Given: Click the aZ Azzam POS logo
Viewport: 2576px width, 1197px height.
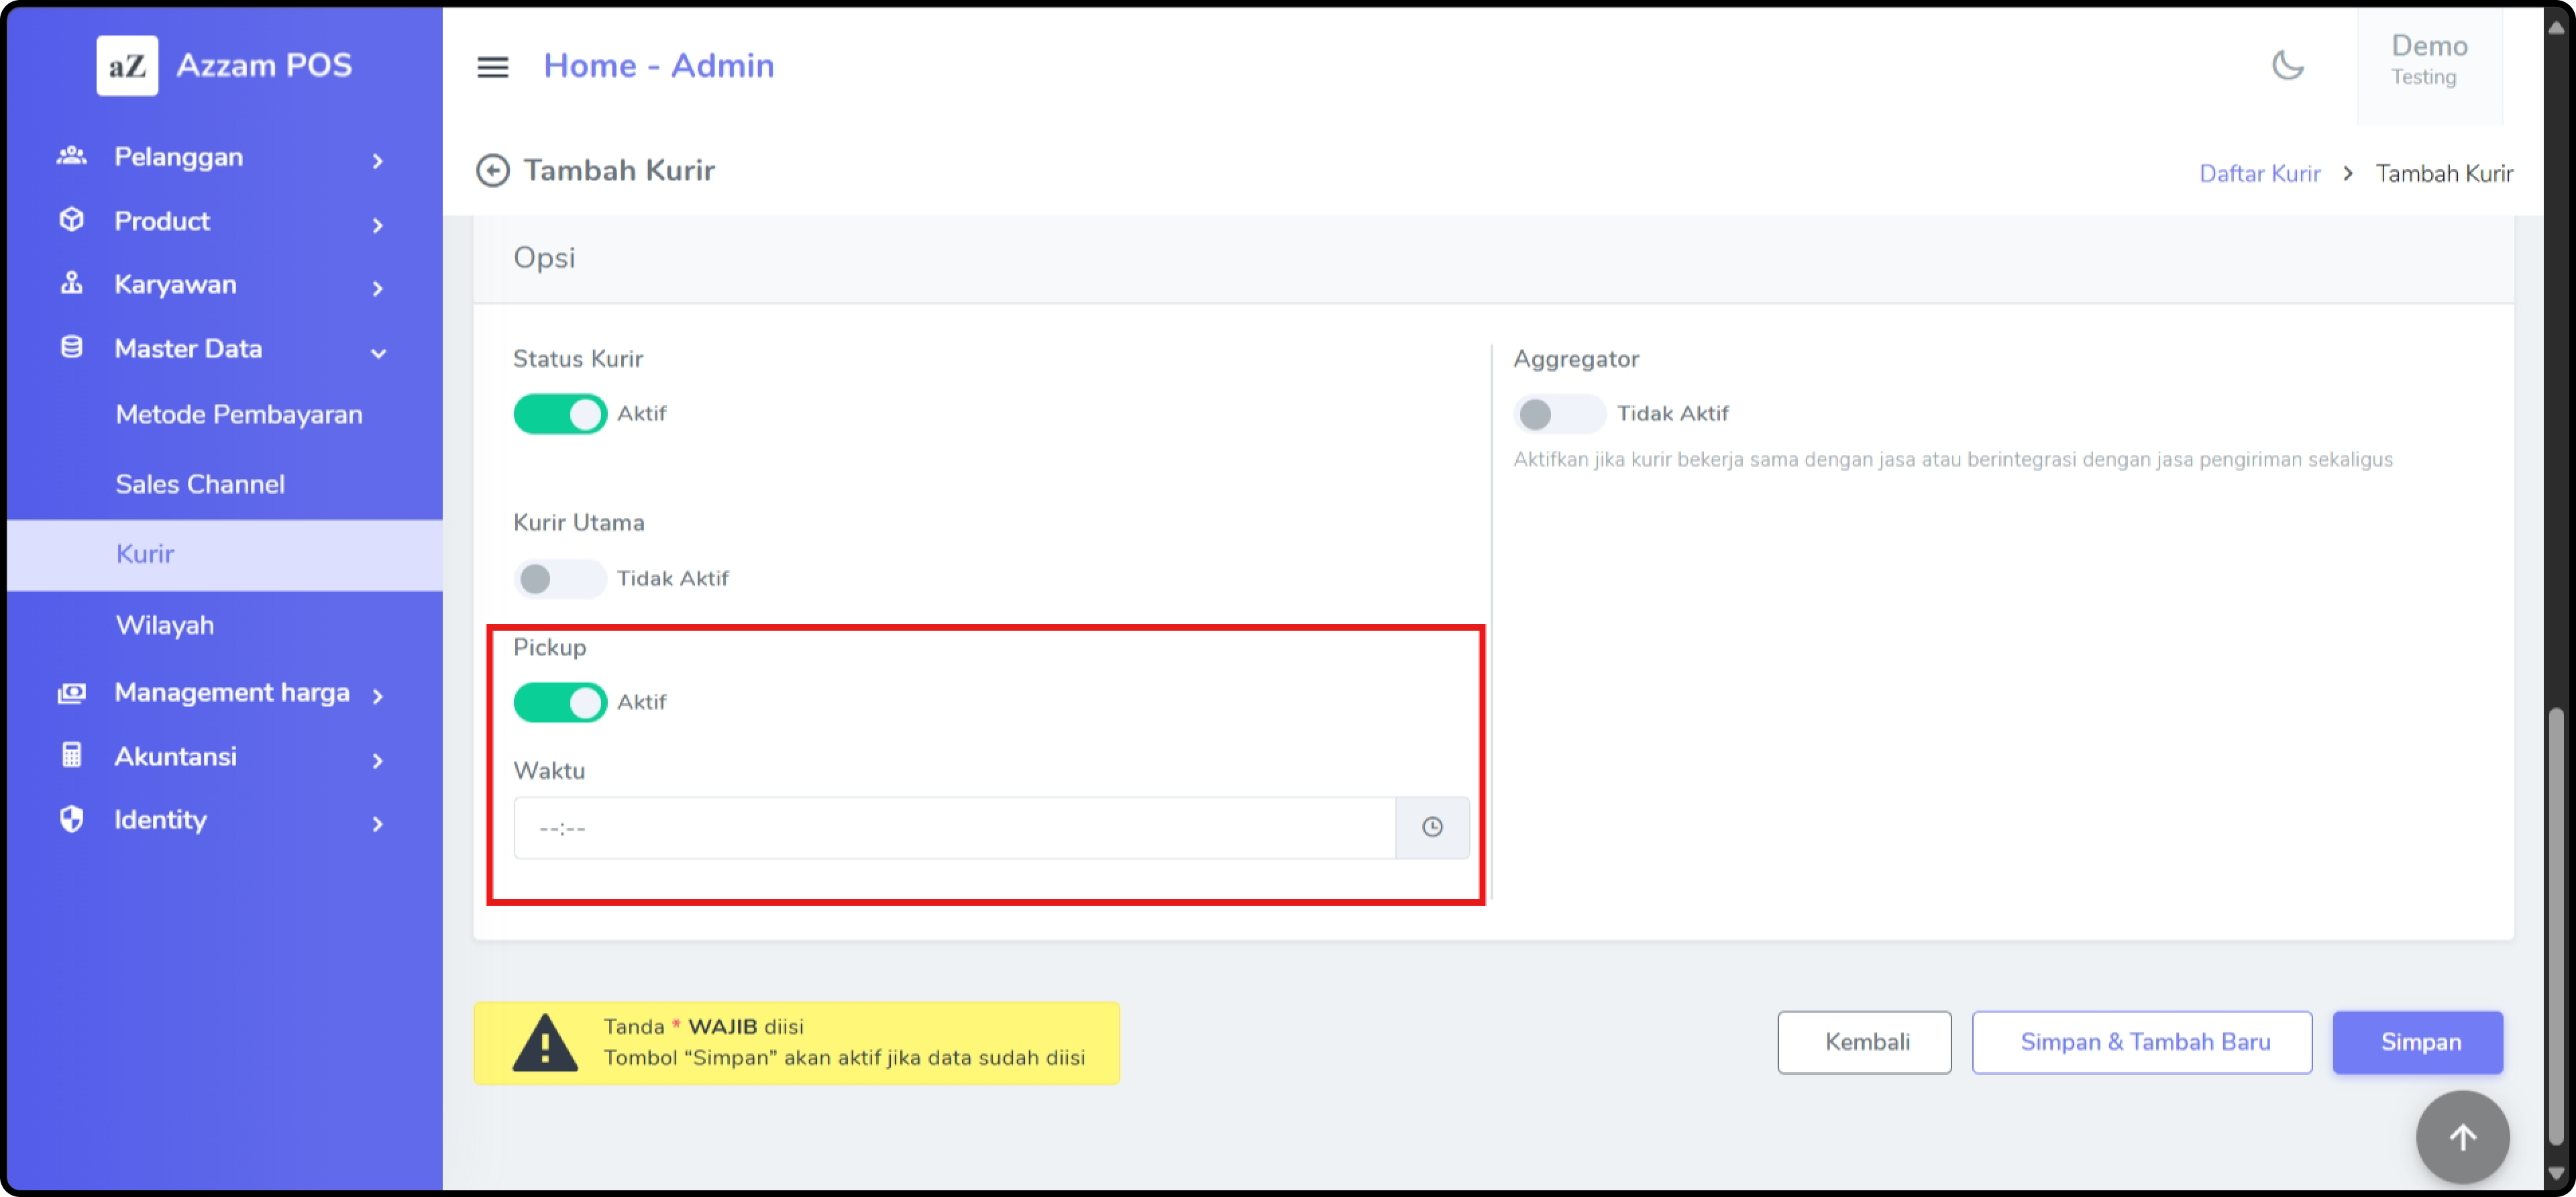Looking at the screenshot, I should click(127, 66).
